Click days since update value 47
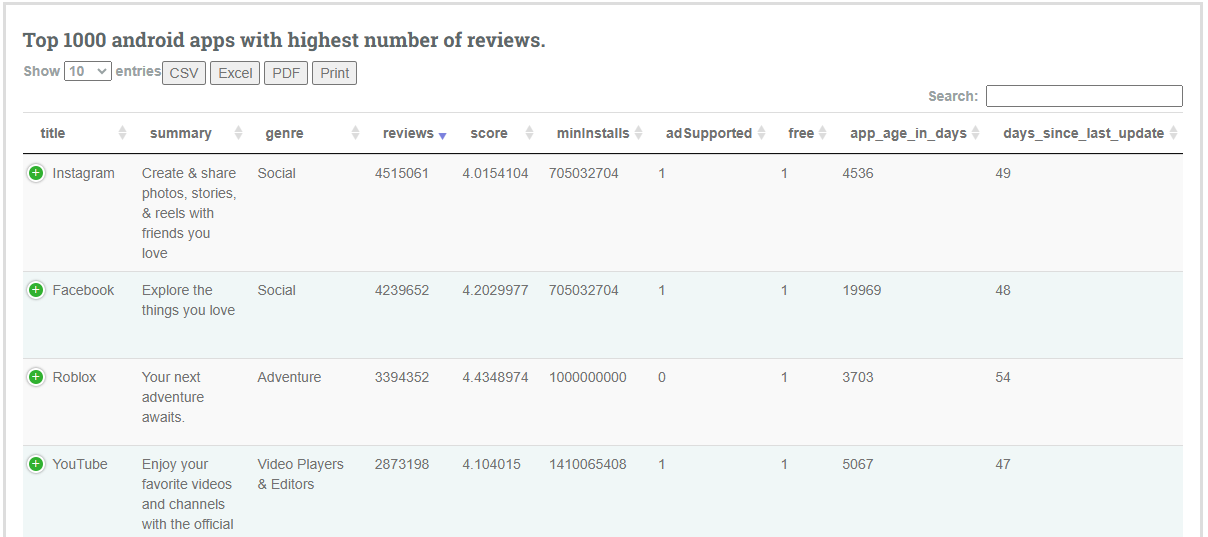The image size is (1208, 537). pos(1003,464)
